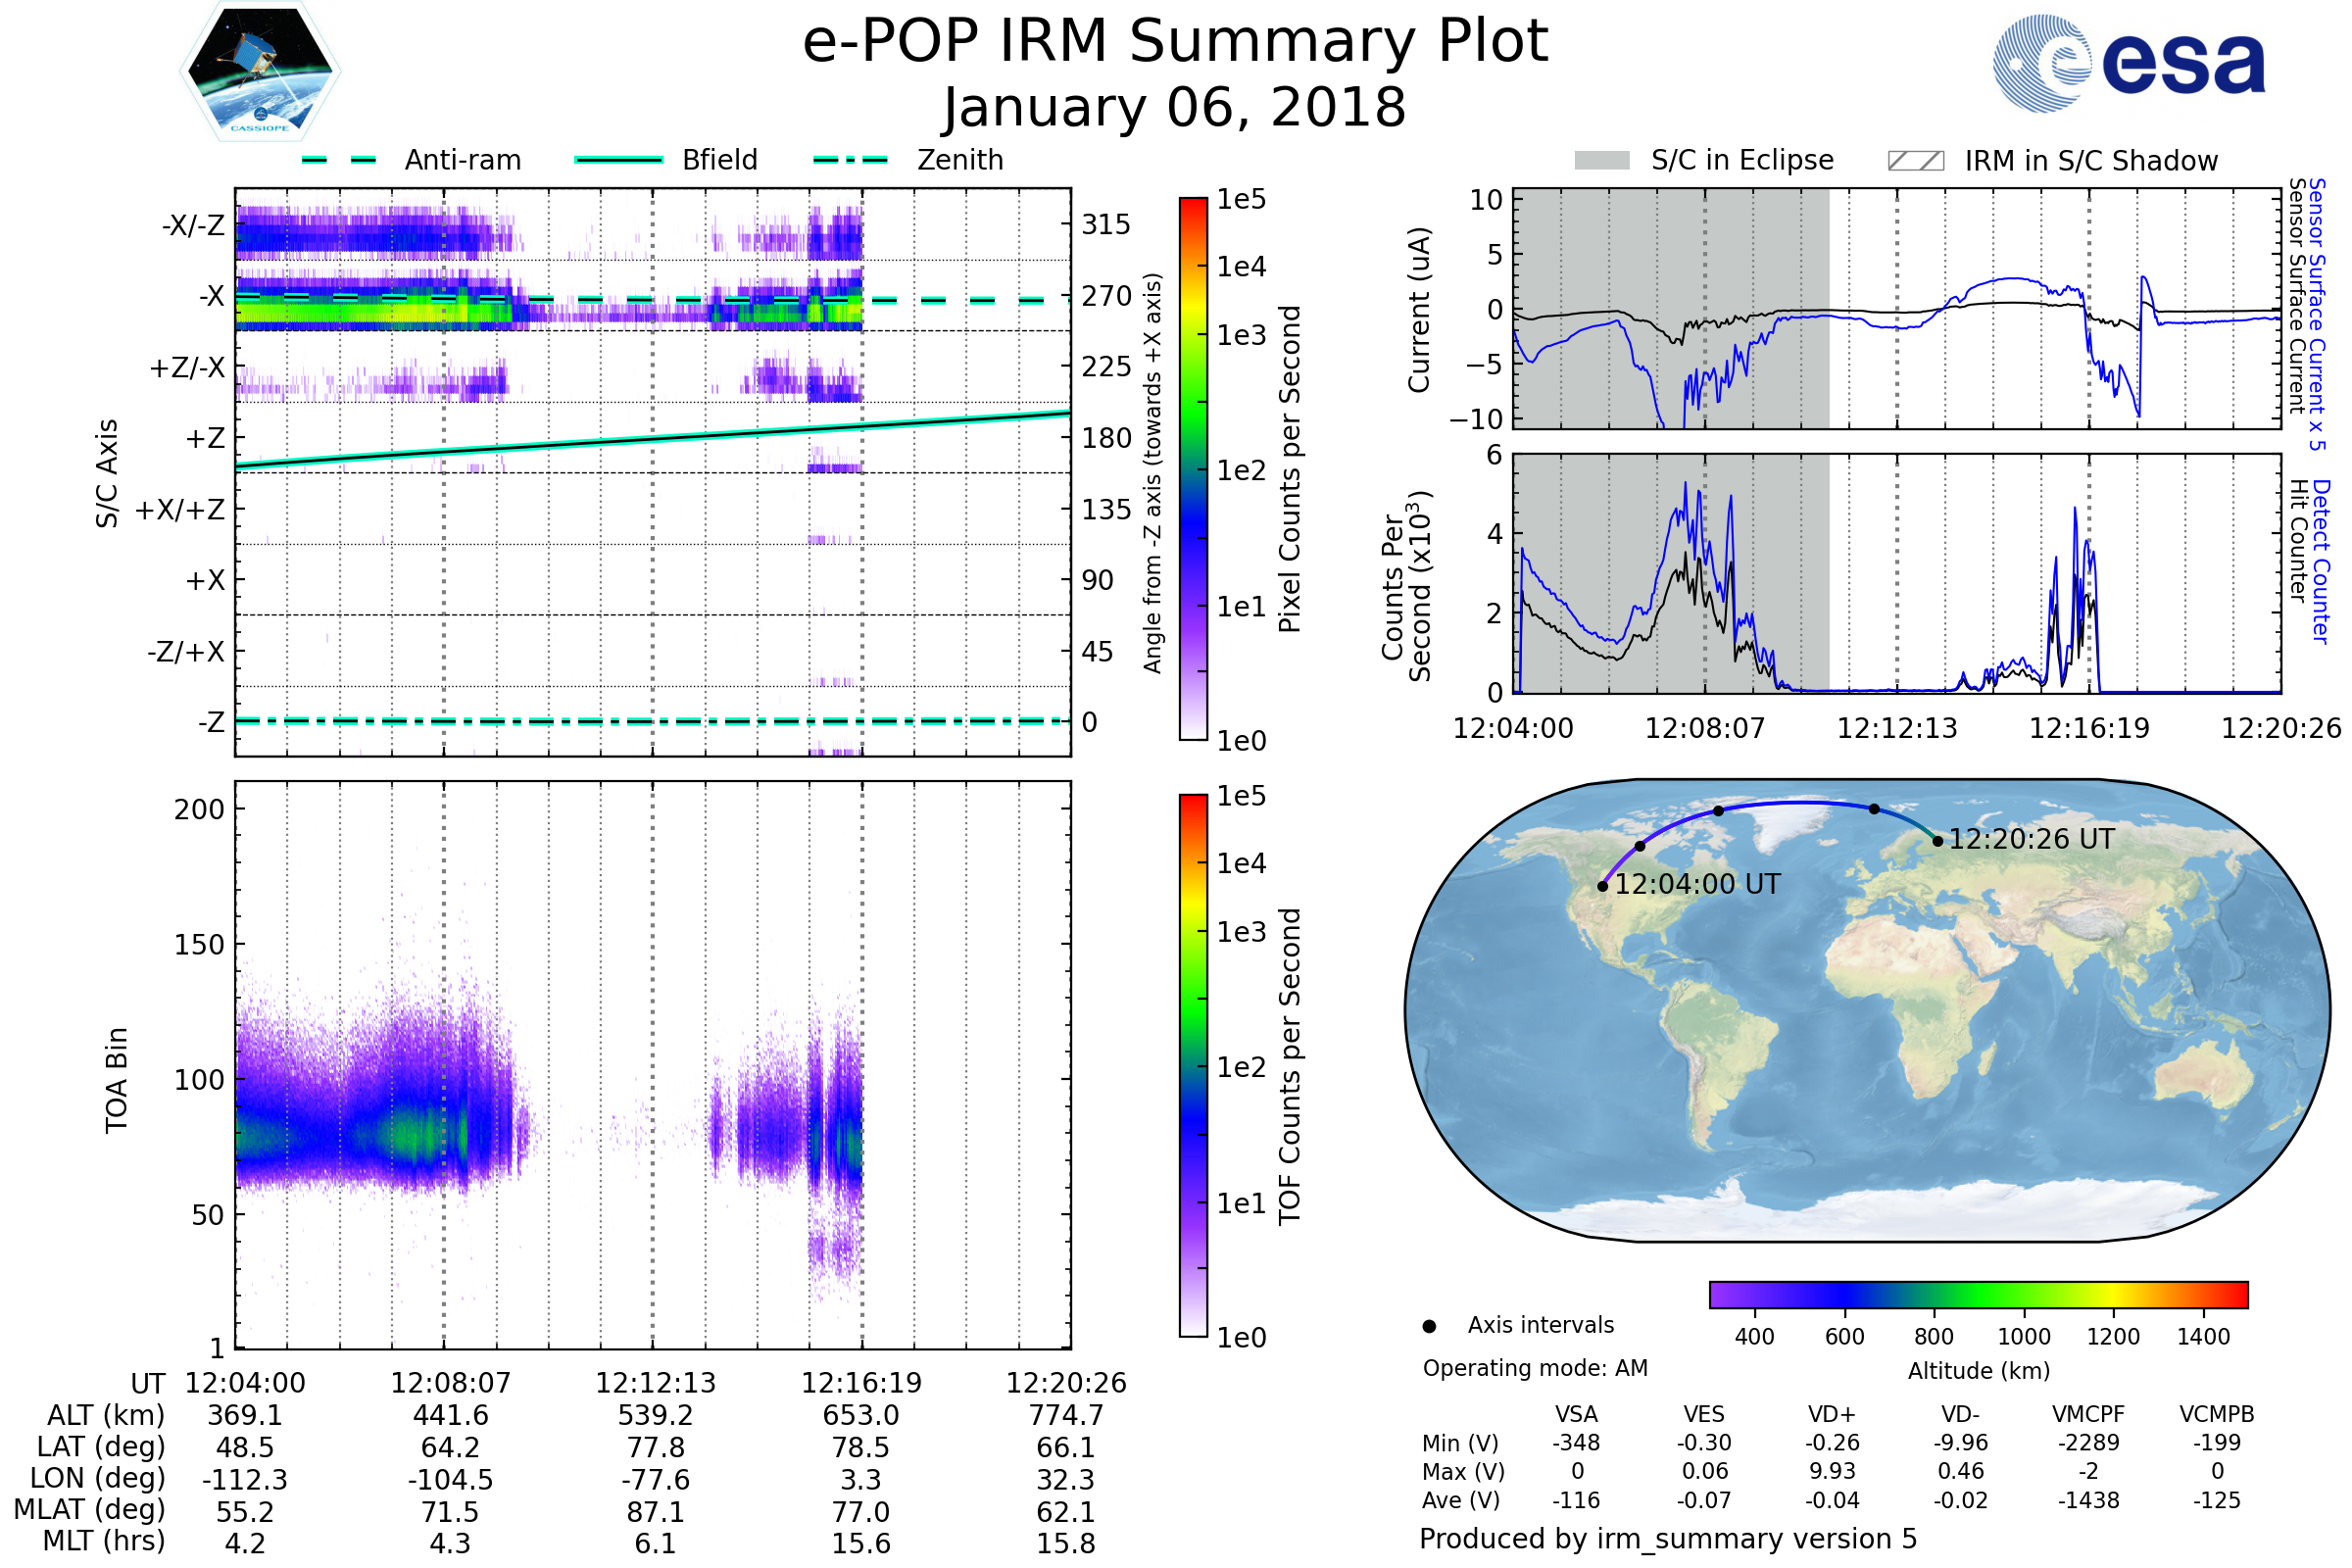This screenshot has height=1568, width=2352.
Task: Click the 12:20:26 UT orbit end point
Action: click(1938, 841)
